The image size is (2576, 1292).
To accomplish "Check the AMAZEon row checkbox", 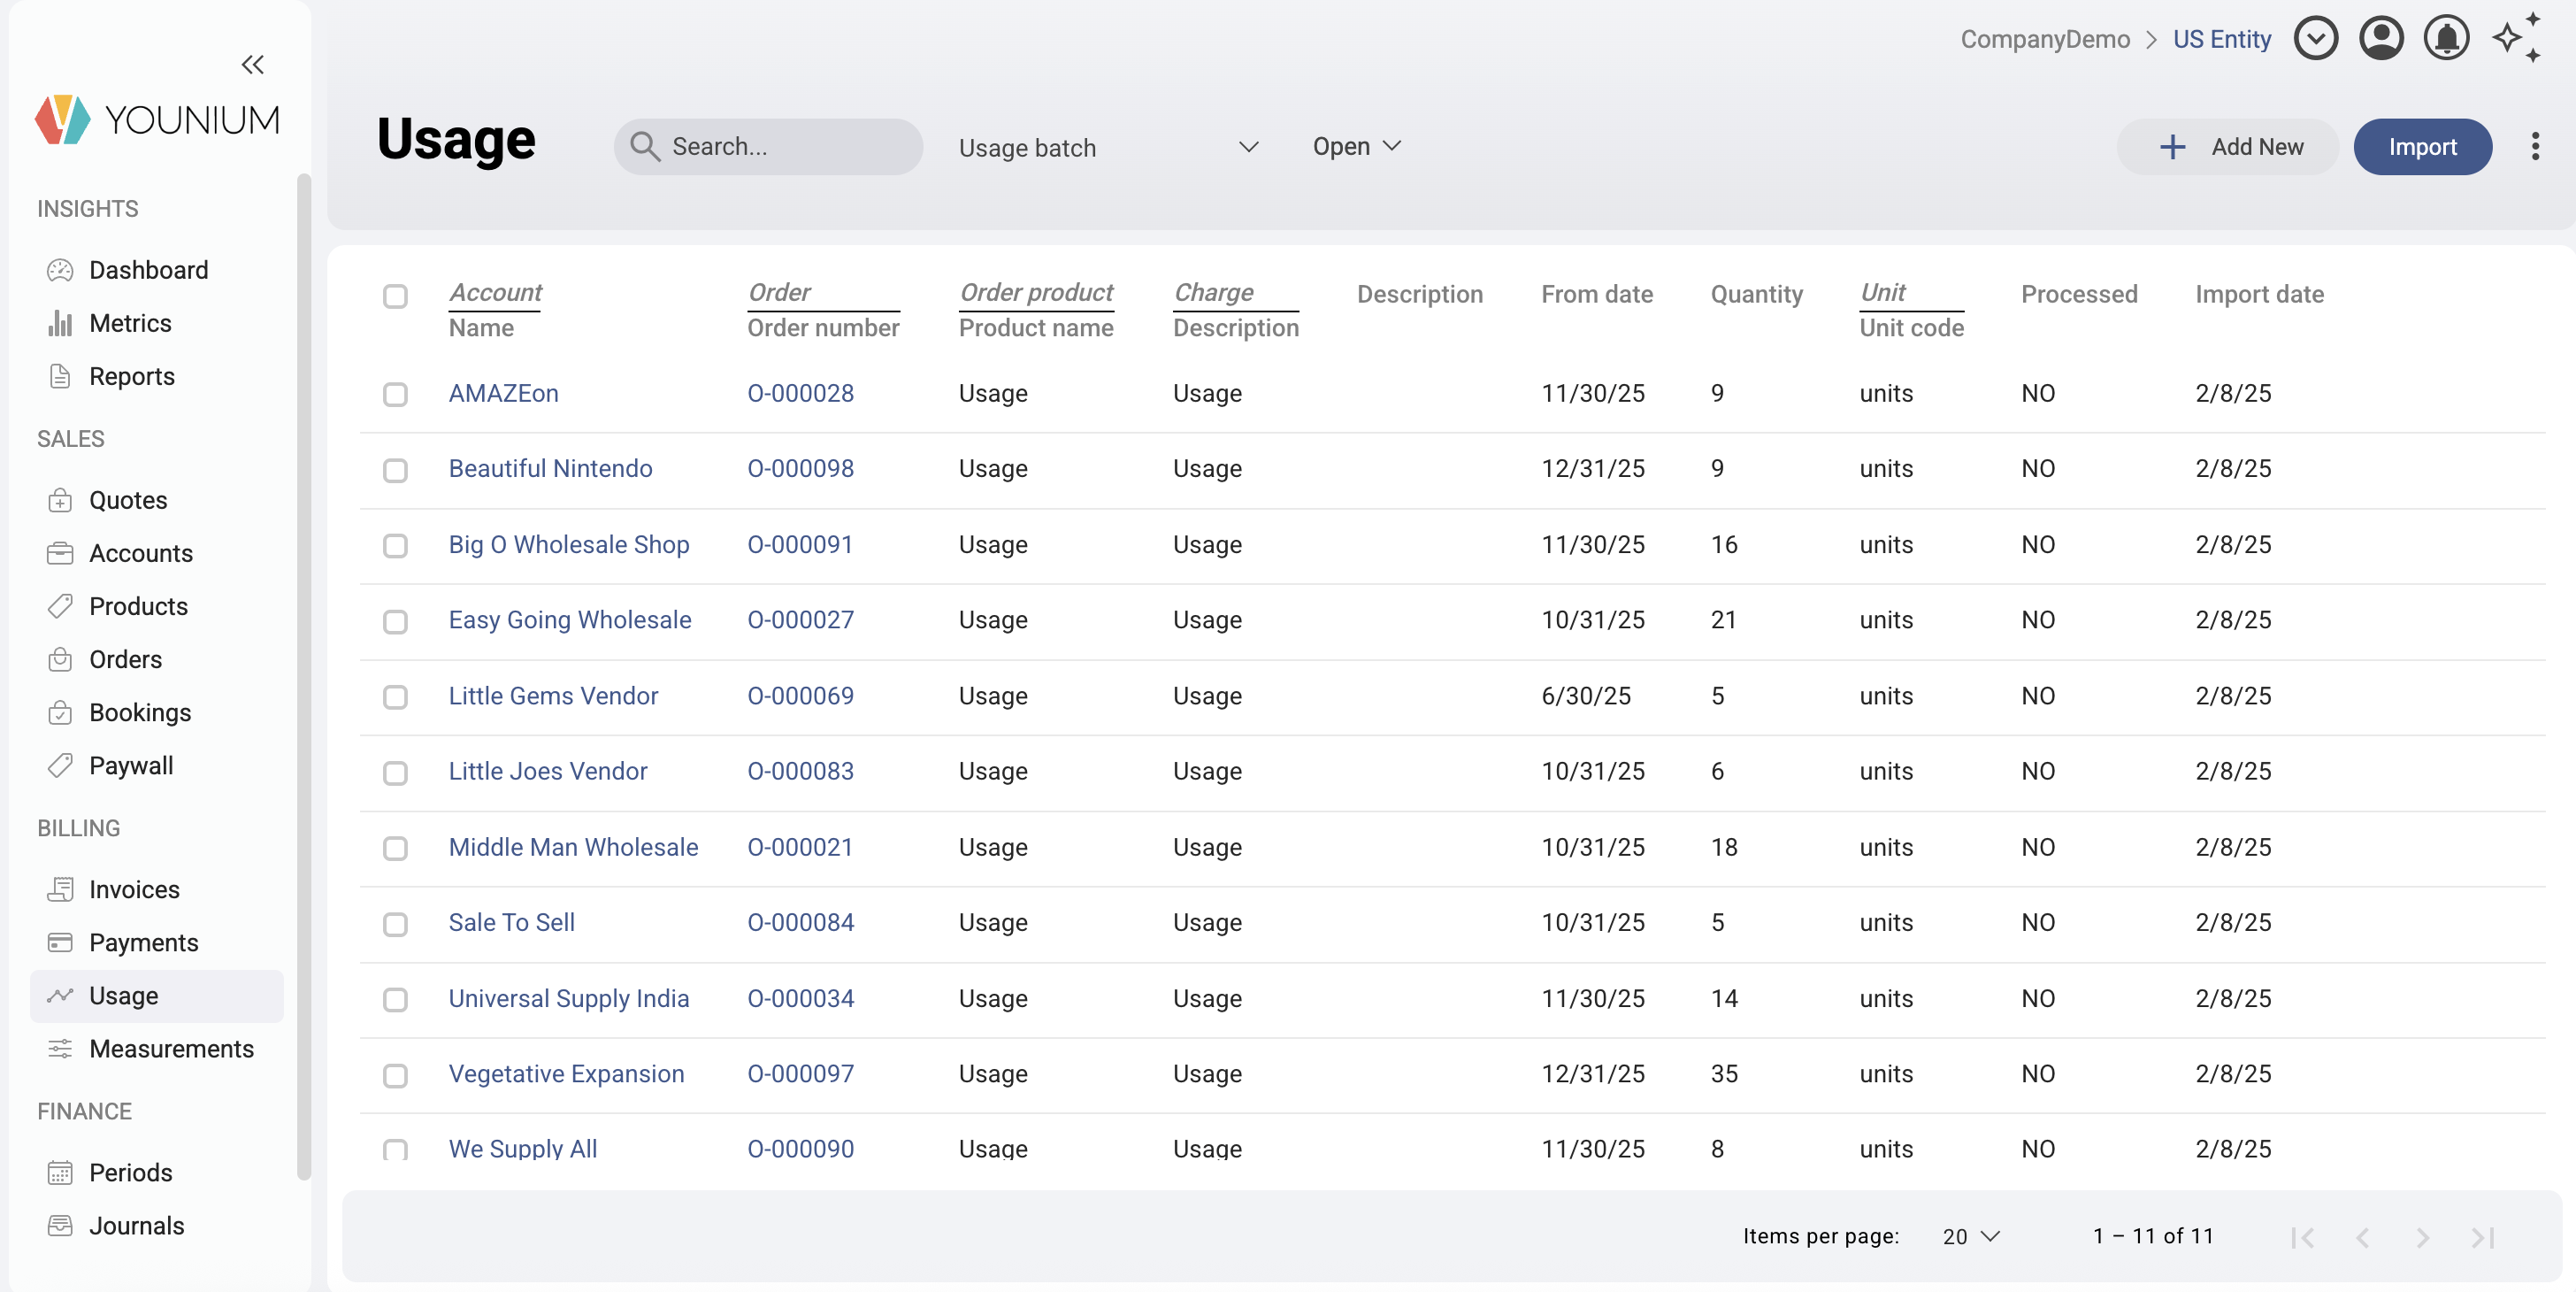I will 395,394.
